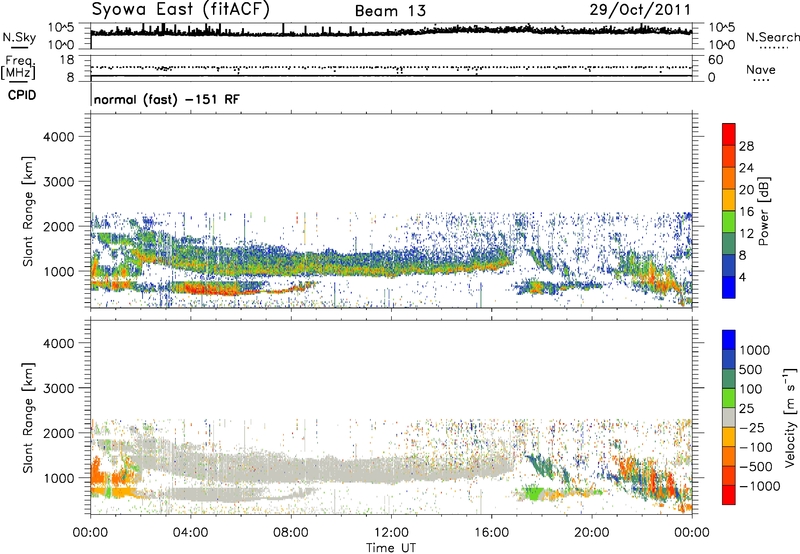Select the "Beam 13" header label
The width and height of the screenshot is (800, 554).
[x=390, y=11]
